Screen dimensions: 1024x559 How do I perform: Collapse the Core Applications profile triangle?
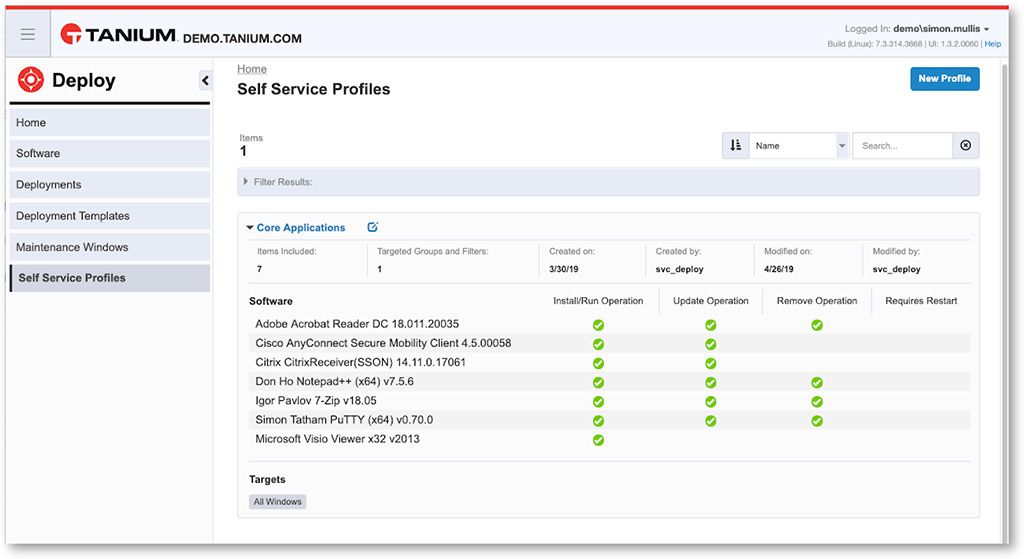pyautogui.click(x=249, y=227)
